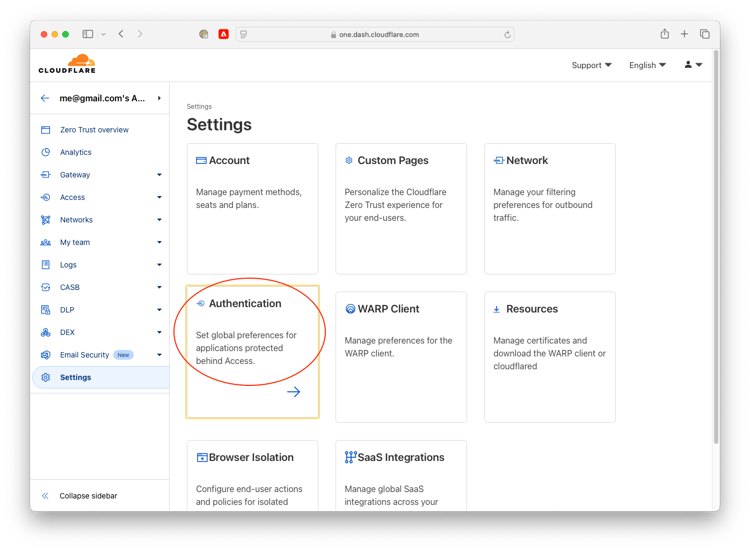
Task: Open the Analytics page
Action: click(x=76, y=152)
